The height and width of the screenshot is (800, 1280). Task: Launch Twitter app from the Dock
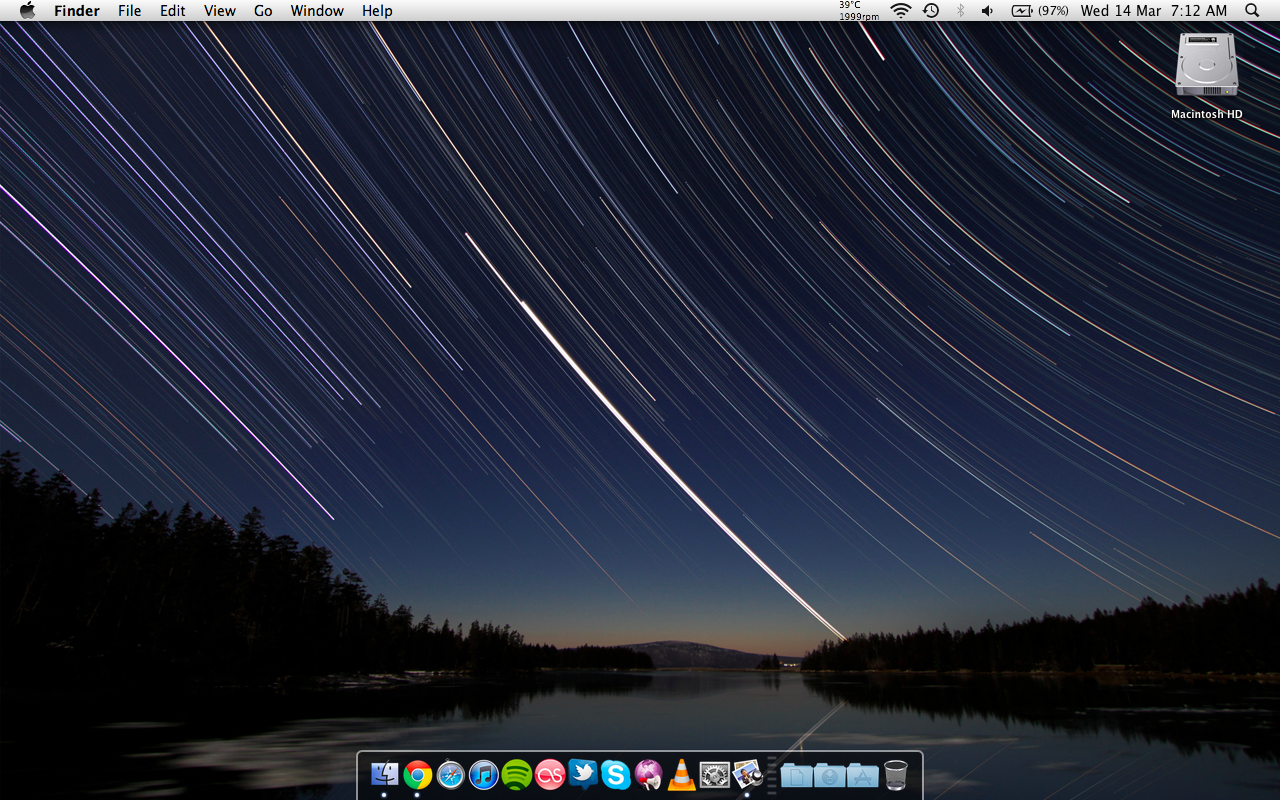[583, 774]
